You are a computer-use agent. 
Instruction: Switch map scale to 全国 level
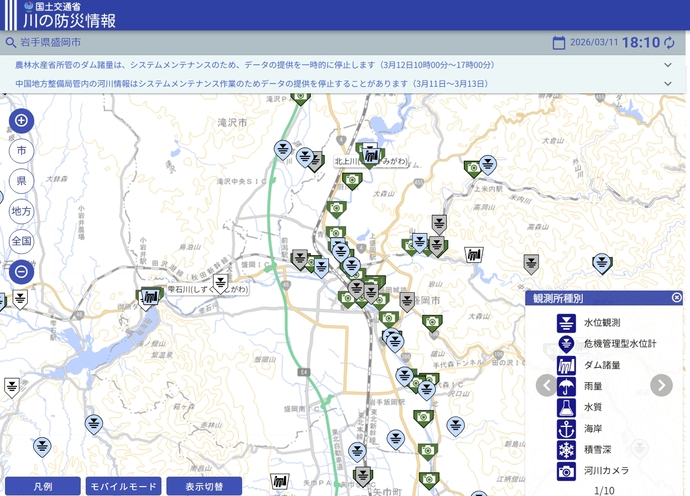tap(22, 241)
